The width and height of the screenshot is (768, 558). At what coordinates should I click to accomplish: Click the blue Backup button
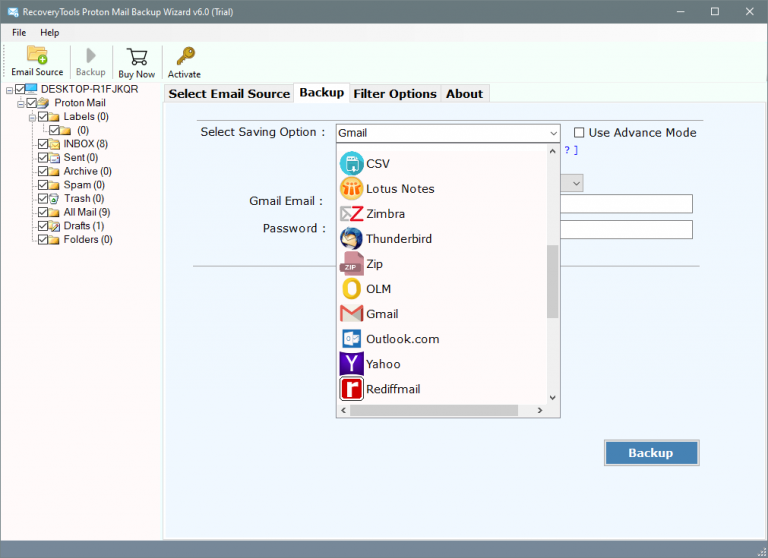pyautogui.click(x=651, y=453)
